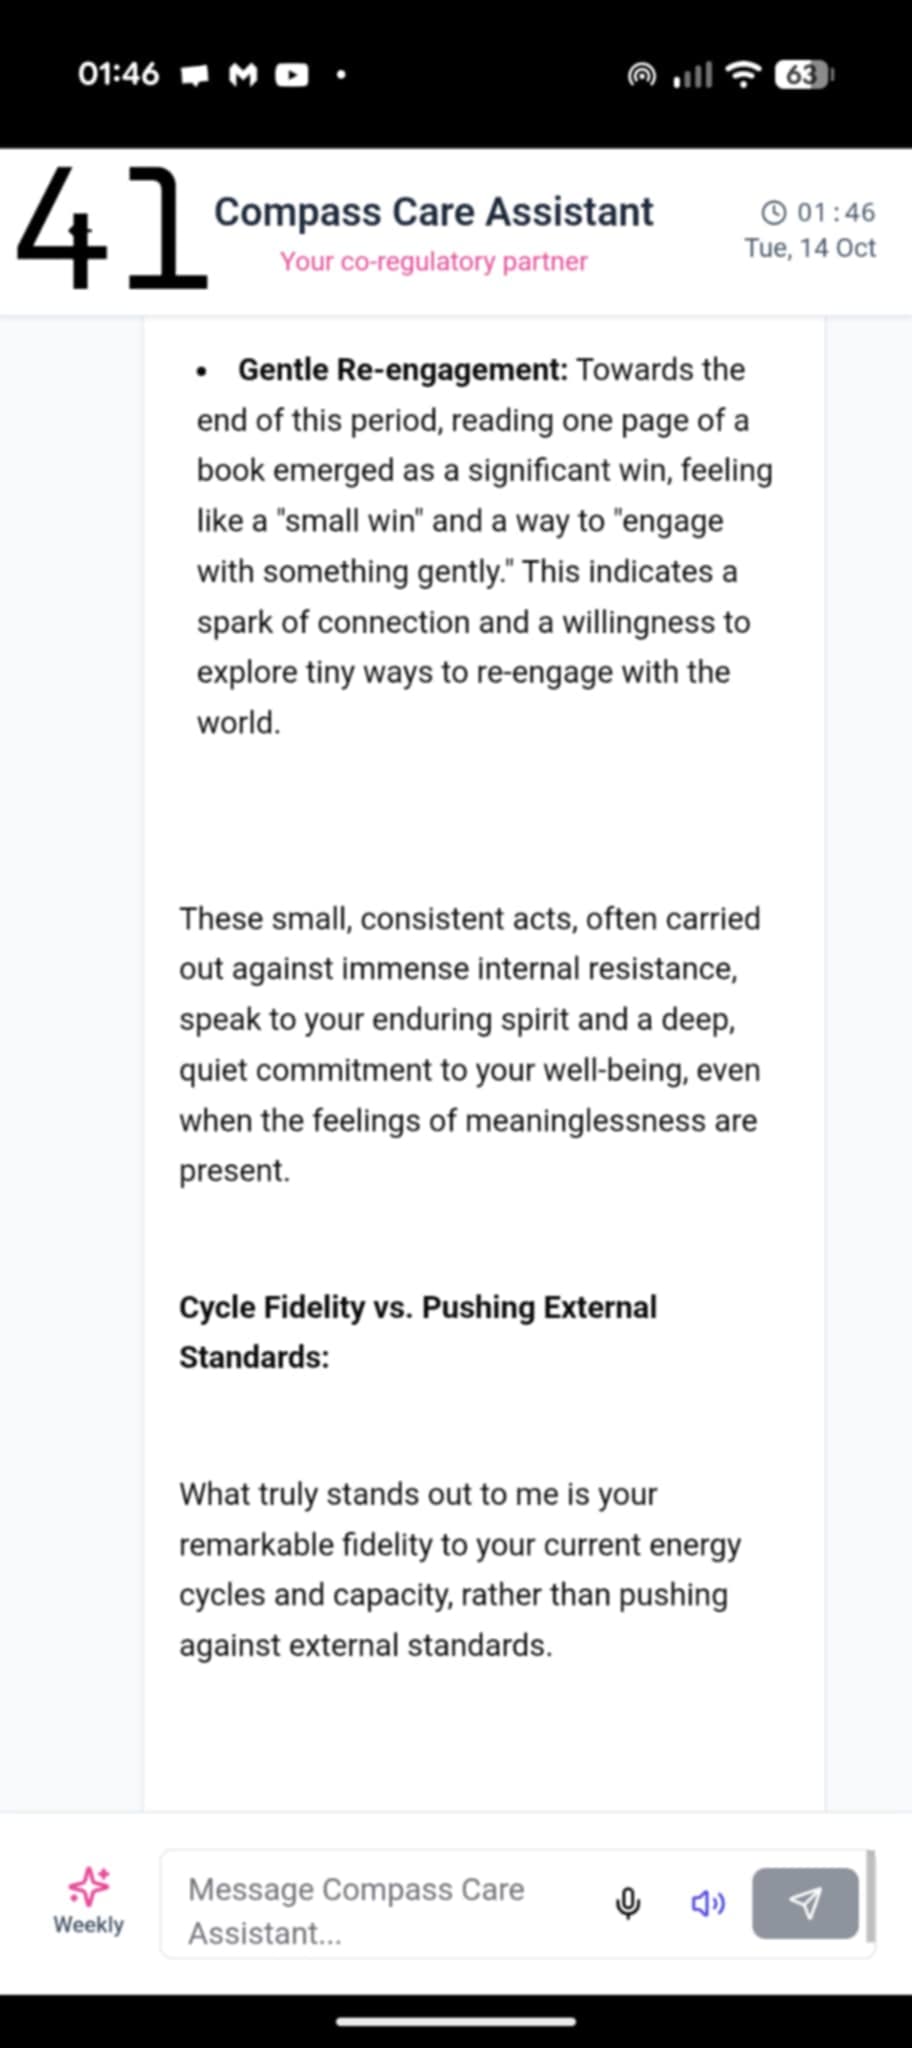The height and width of the screenshot is (2048, 912).
Task: Tap the YouTube notification icon in status bar
Action: (291, 75)
